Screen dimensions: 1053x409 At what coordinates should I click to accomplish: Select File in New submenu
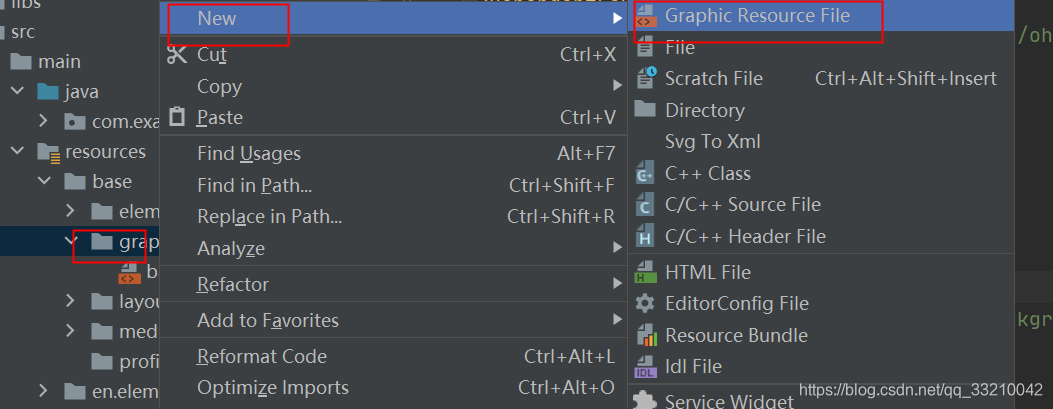(821, 47)
